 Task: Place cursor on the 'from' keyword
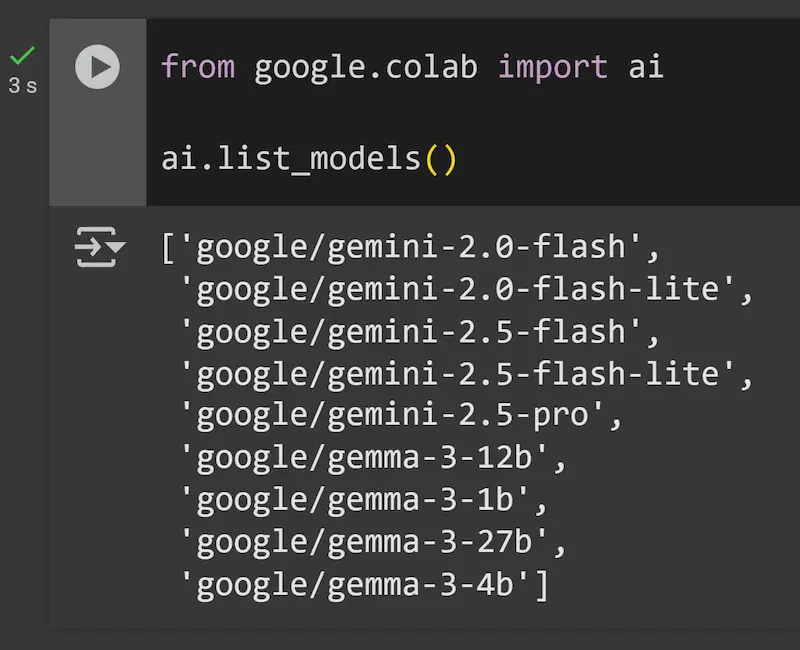198,67
